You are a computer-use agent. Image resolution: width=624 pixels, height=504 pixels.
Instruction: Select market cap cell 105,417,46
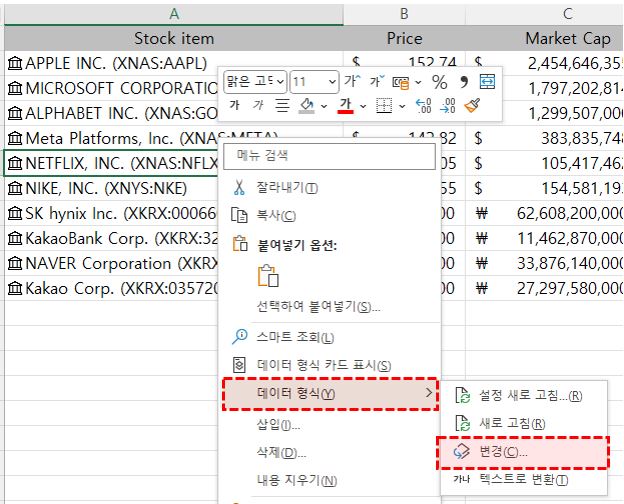click(x=545, y=163)
